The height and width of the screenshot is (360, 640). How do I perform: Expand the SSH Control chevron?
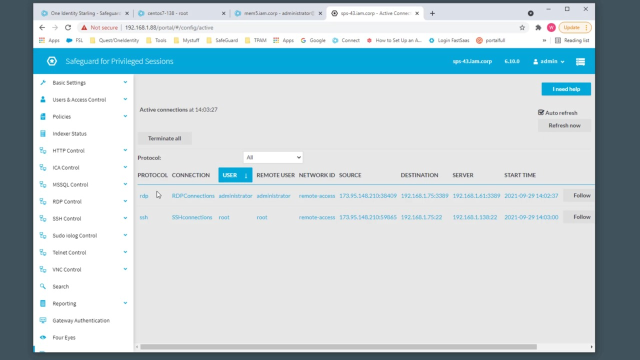pyautogui.click(x=125, y=218)
